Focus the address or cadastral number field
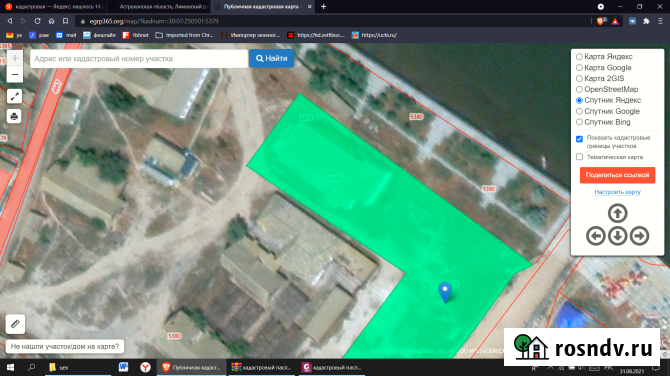Viewport: 670px width, 376px height. tap(139, 59)
